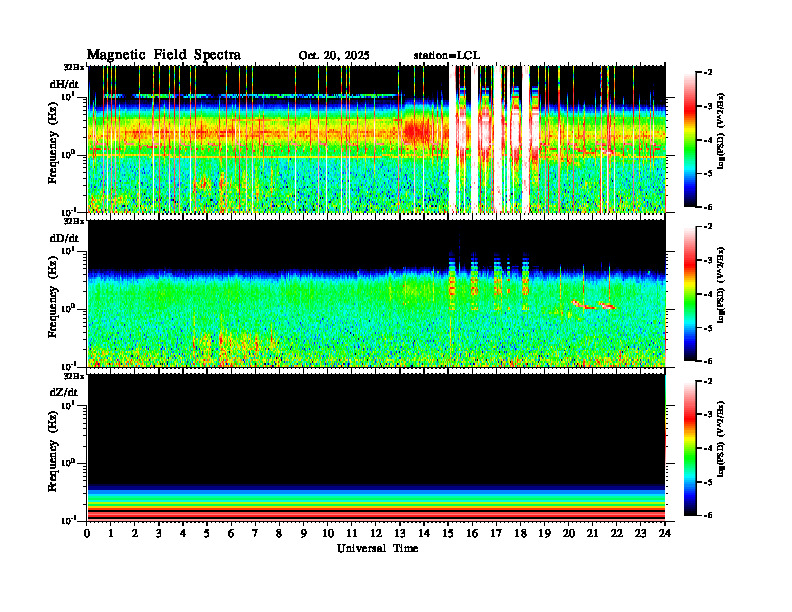
Task: Click the "station=LCL" label
Action: [x=447, y=56]
